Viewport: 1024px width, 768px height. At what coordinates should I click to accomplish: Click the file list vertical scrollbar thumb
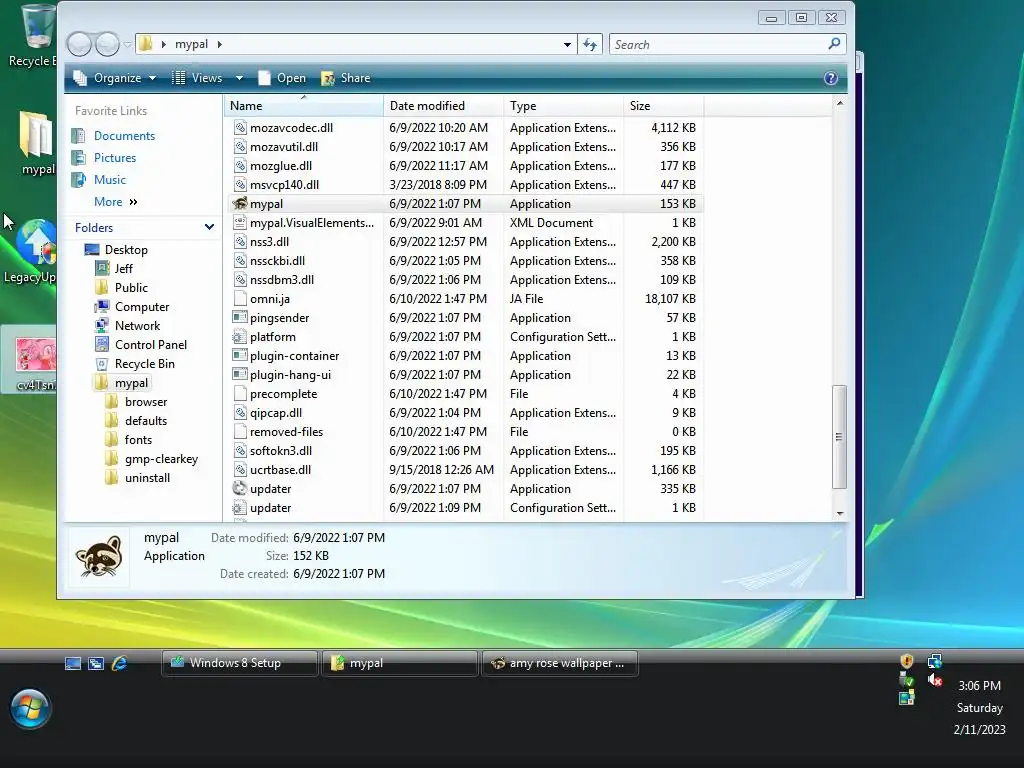(839, 436)
